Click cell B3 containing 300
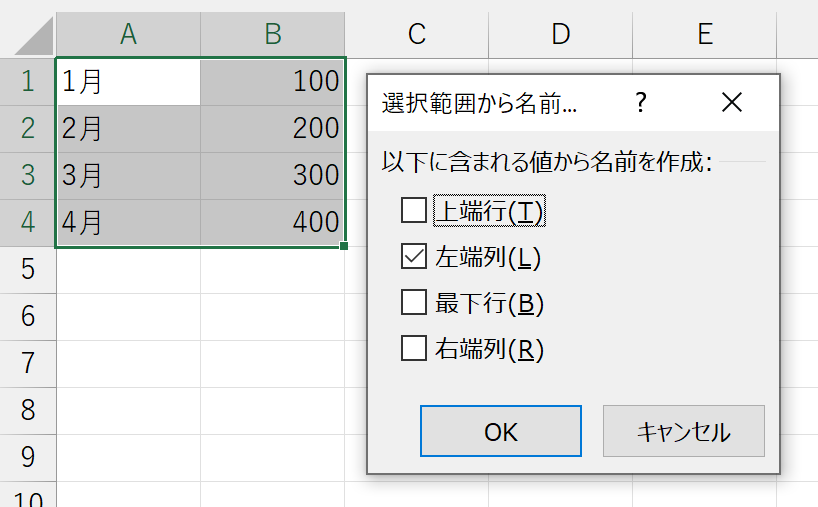Image resolution: width=818 pixels, height=507 pixels. [272, 176]
